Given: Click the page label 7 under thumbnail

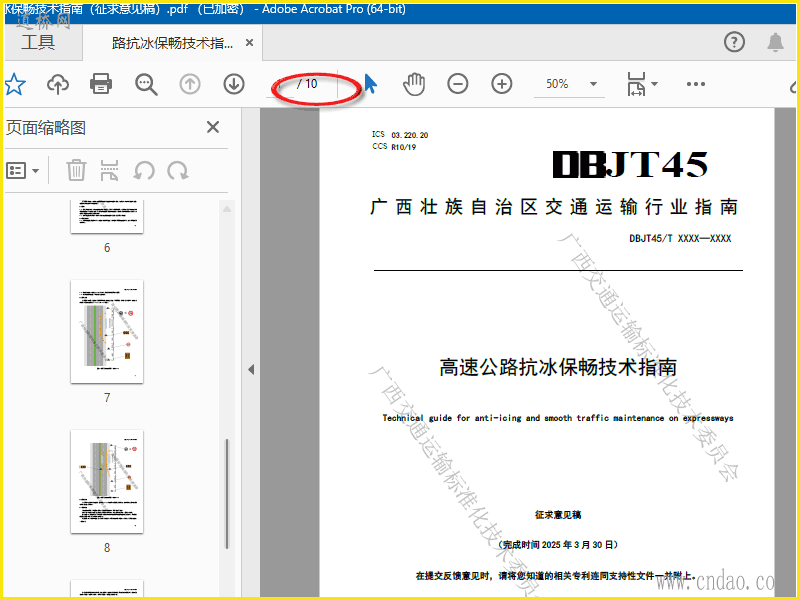Looking at the screenshot, I should pyautogui.click(x=107, y=397).
